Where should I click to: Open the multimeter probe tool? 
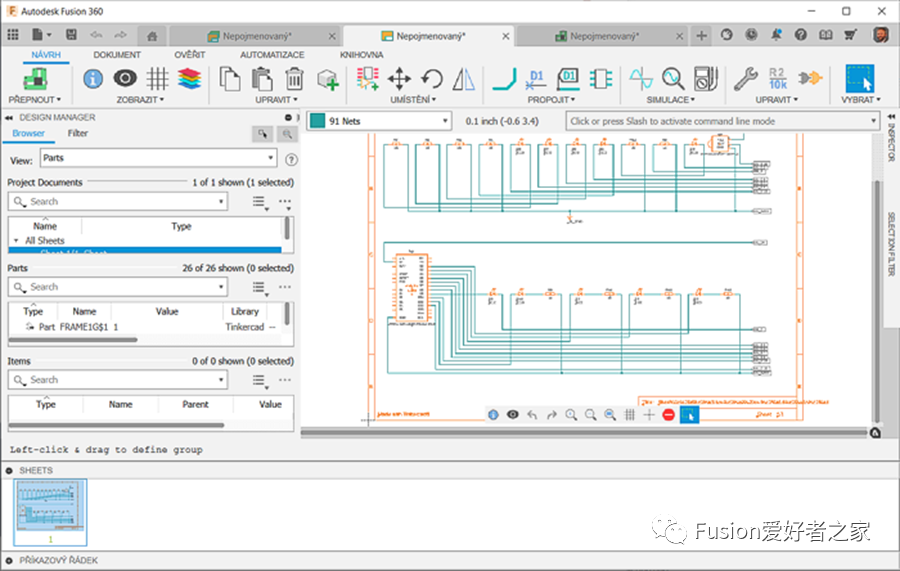pyautogui.click(x=704, y=79)
